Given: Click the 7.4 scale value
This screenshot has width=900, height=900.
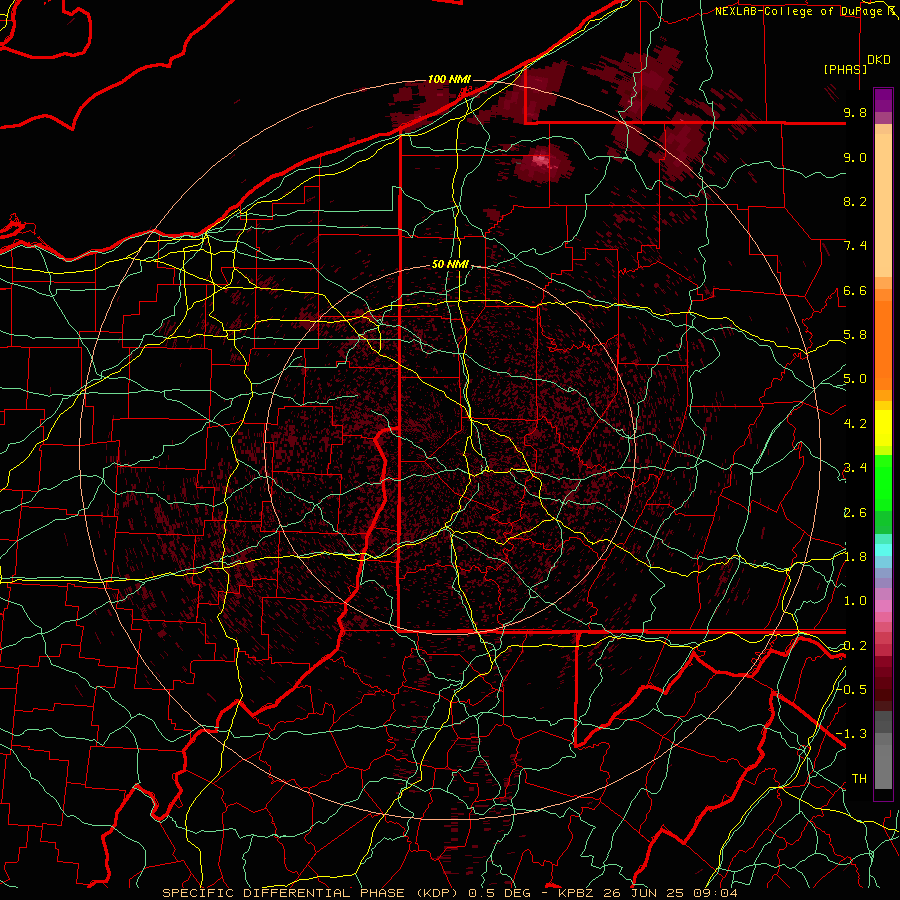Looking at the screenshot, I should pyautogui.click(x=855, y=246).
